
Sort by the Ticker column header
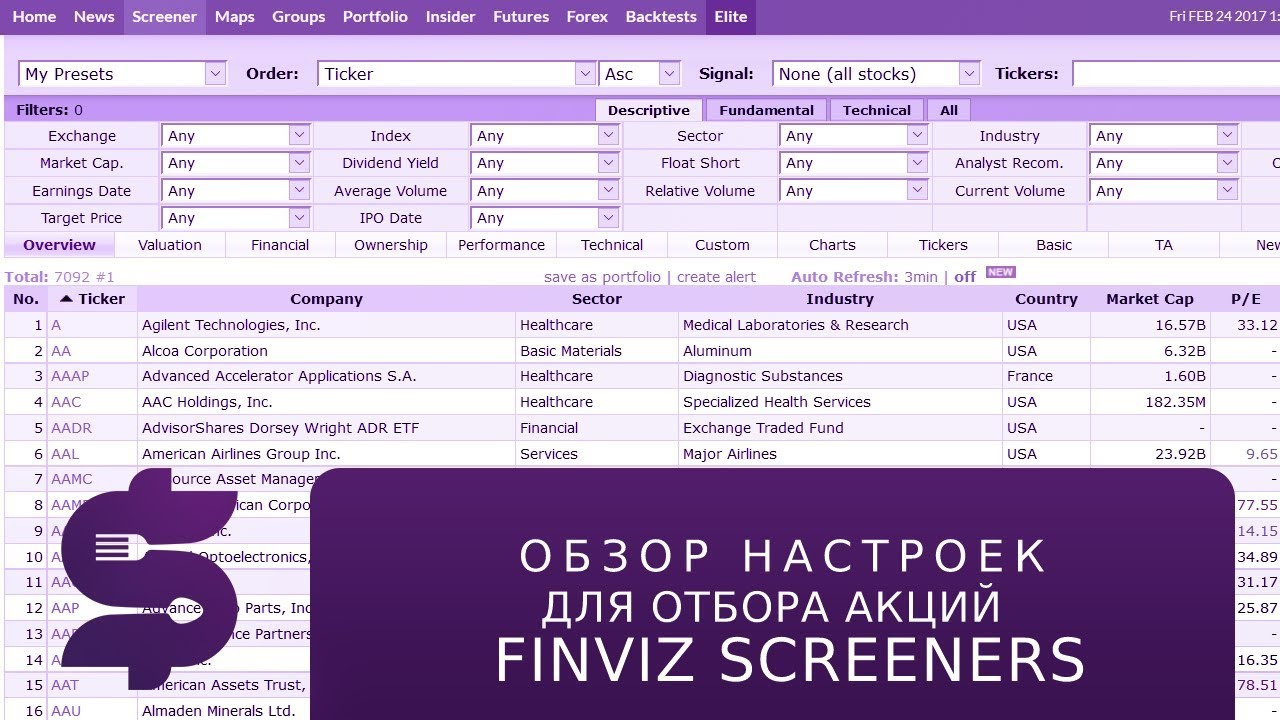92,299
